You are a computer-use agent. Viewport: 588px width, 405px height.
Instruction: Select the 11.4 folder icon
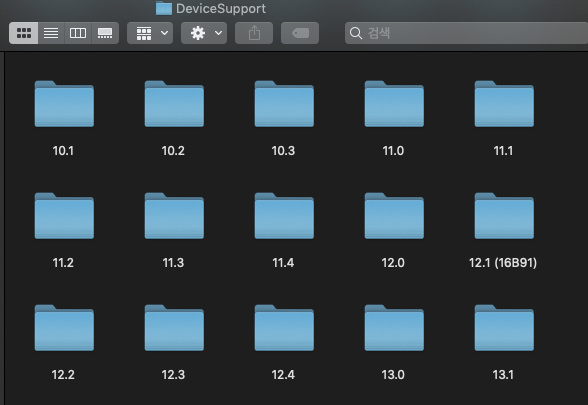tap(284, 216)
